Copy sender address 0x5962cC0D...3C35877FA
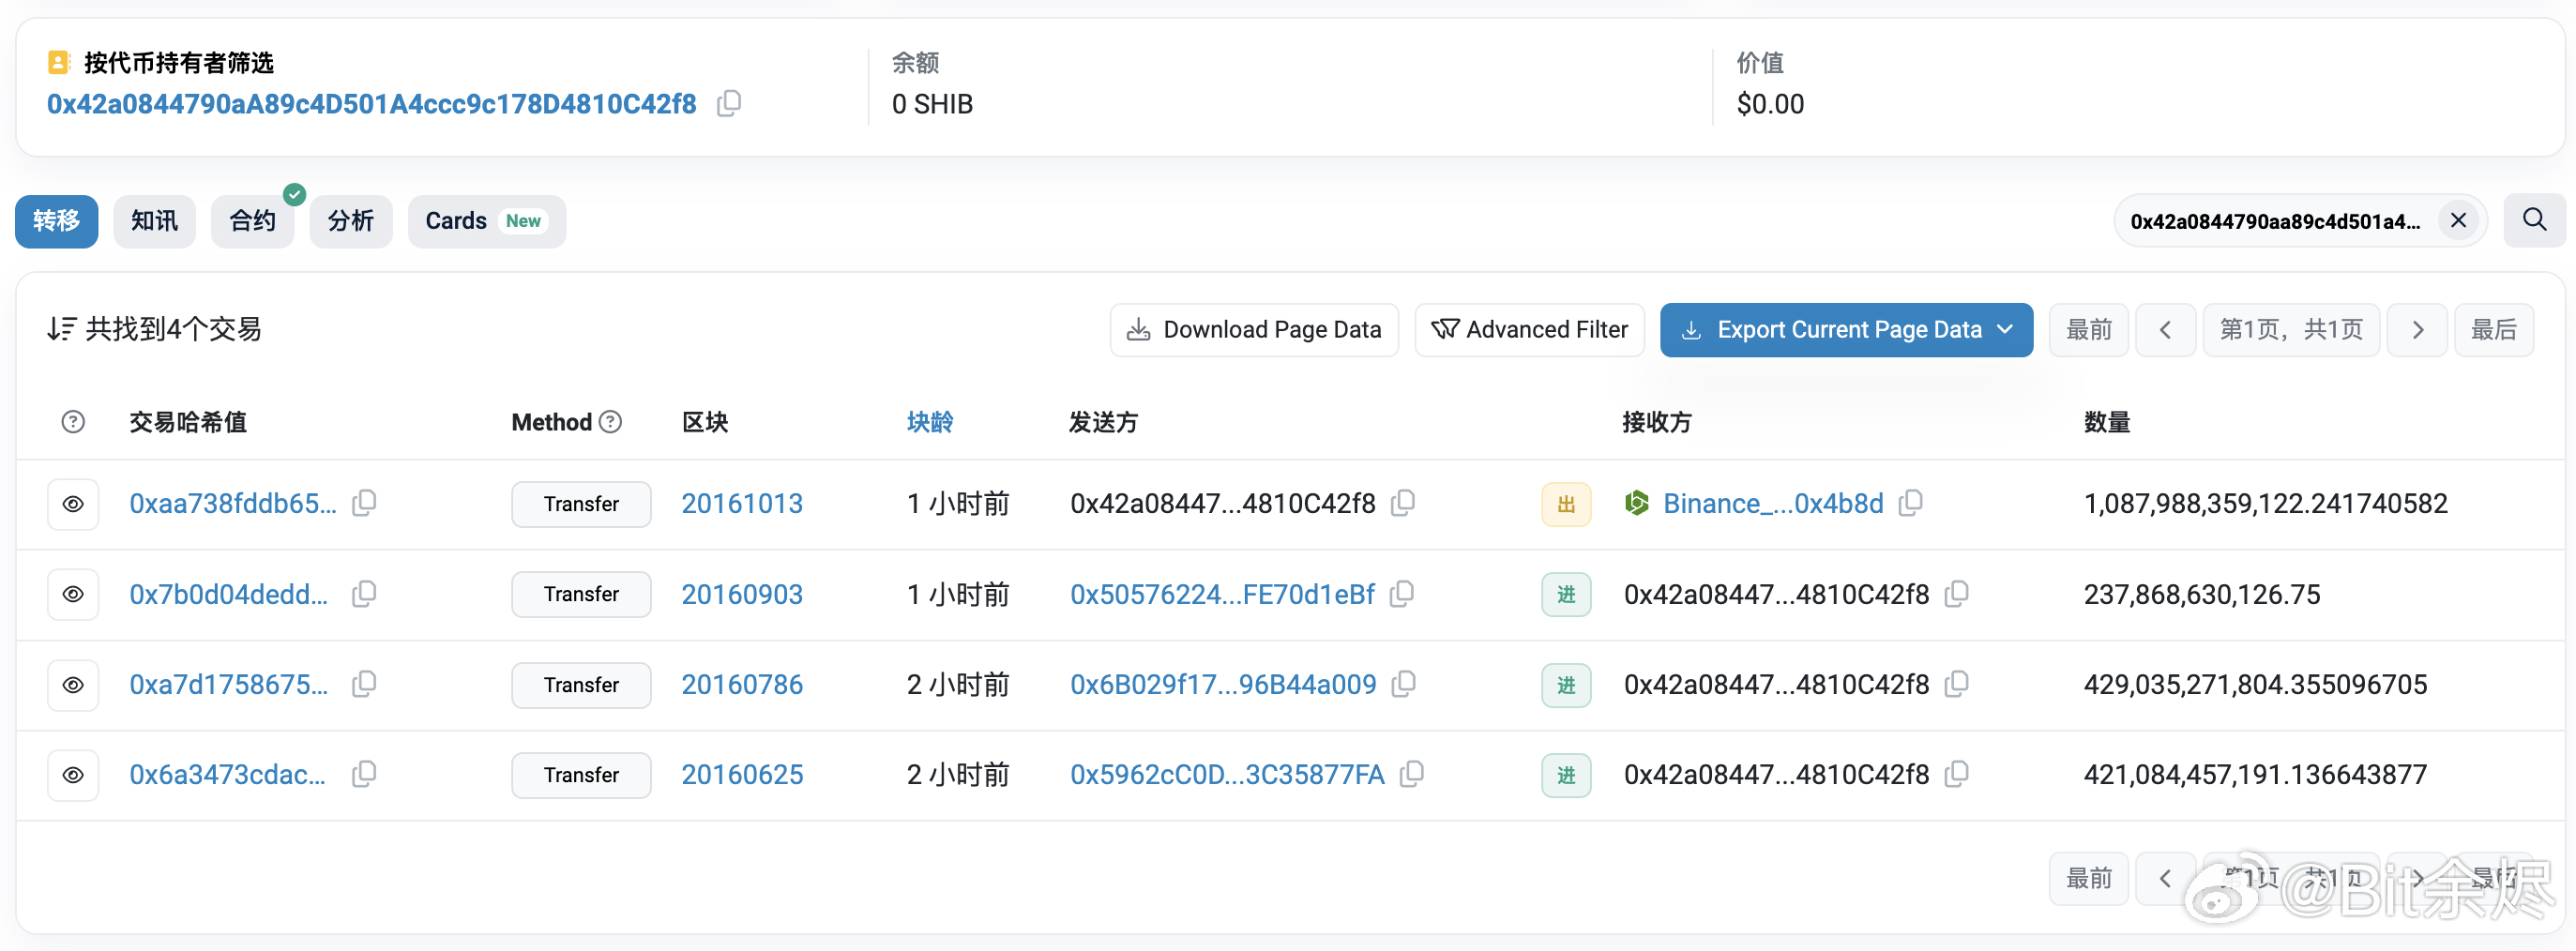This screenshot has width=2576, height=951. coord(1412,774)
